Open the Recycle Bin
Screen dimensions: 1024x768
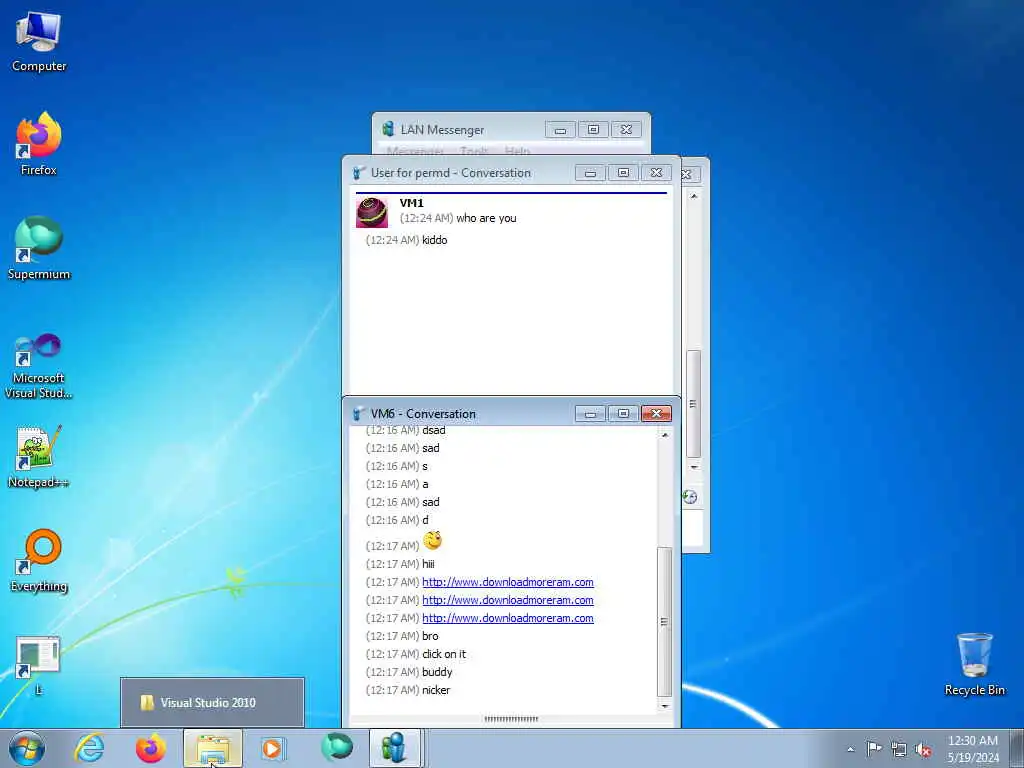974,664
